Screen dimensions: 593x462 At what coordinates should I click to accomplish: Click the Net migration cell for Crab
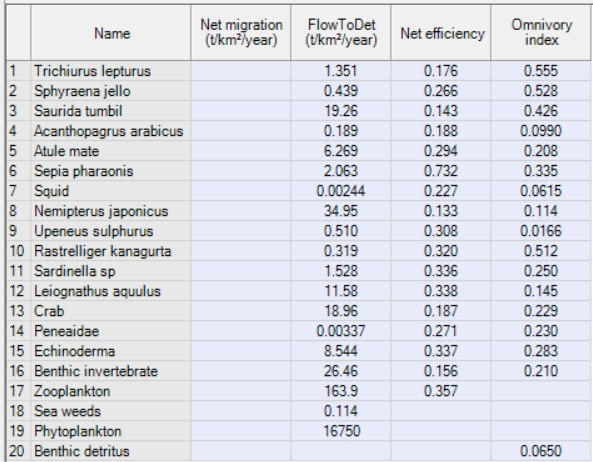click(x=241, y=312)
